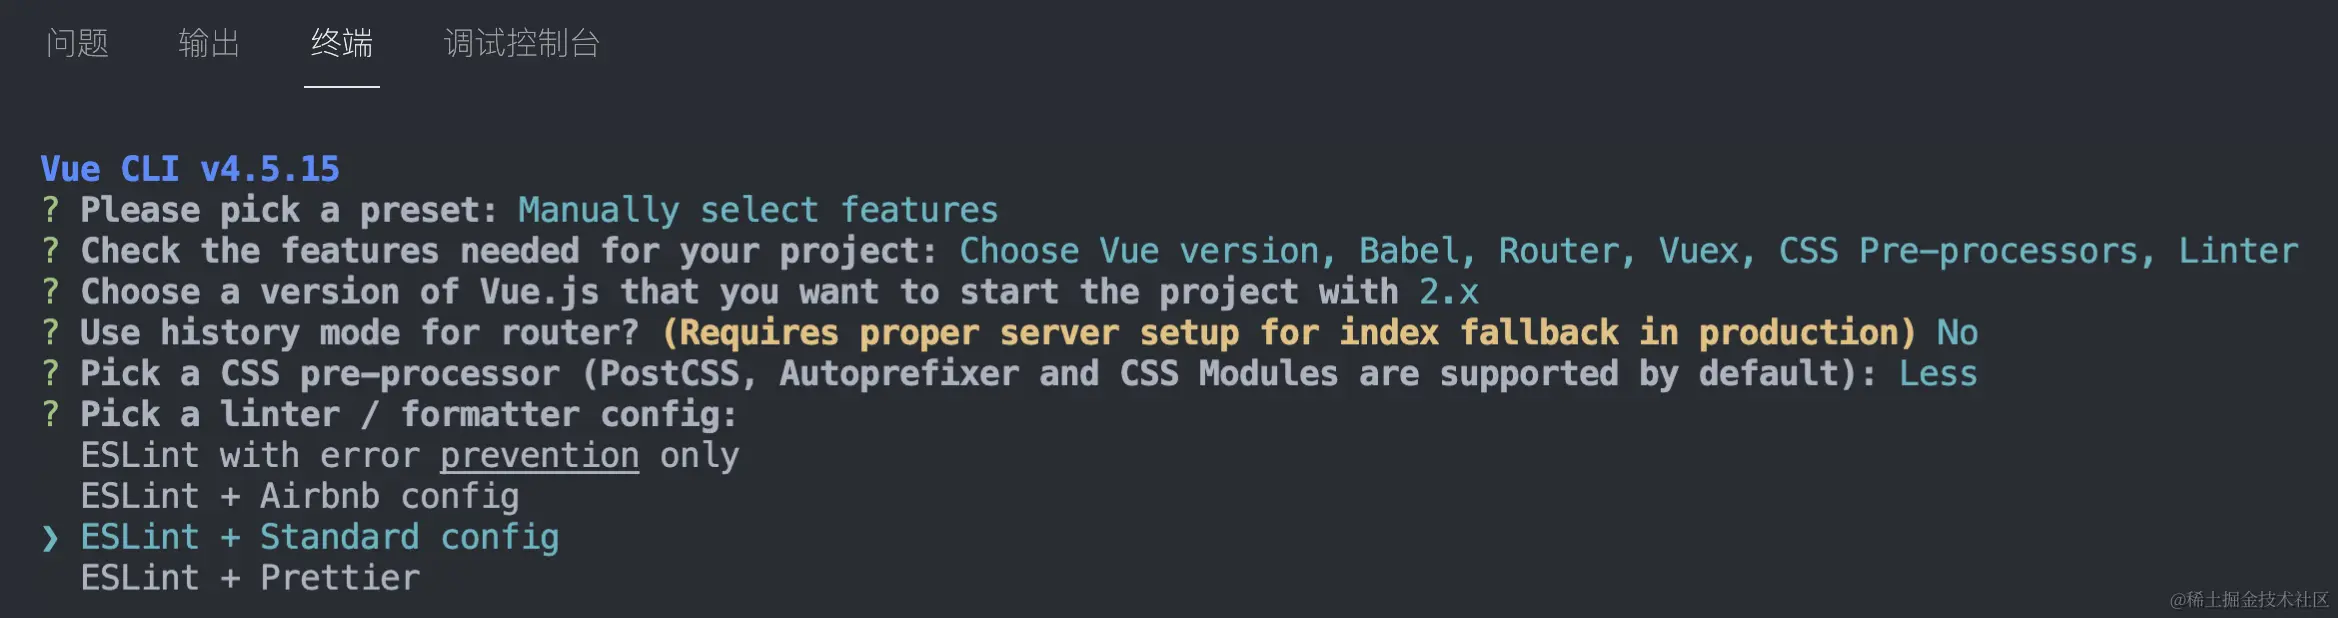This screenshot has height=618, width=2338.
Task: Click the "2.x" Vue version answer
Action: pos(1448,292)
